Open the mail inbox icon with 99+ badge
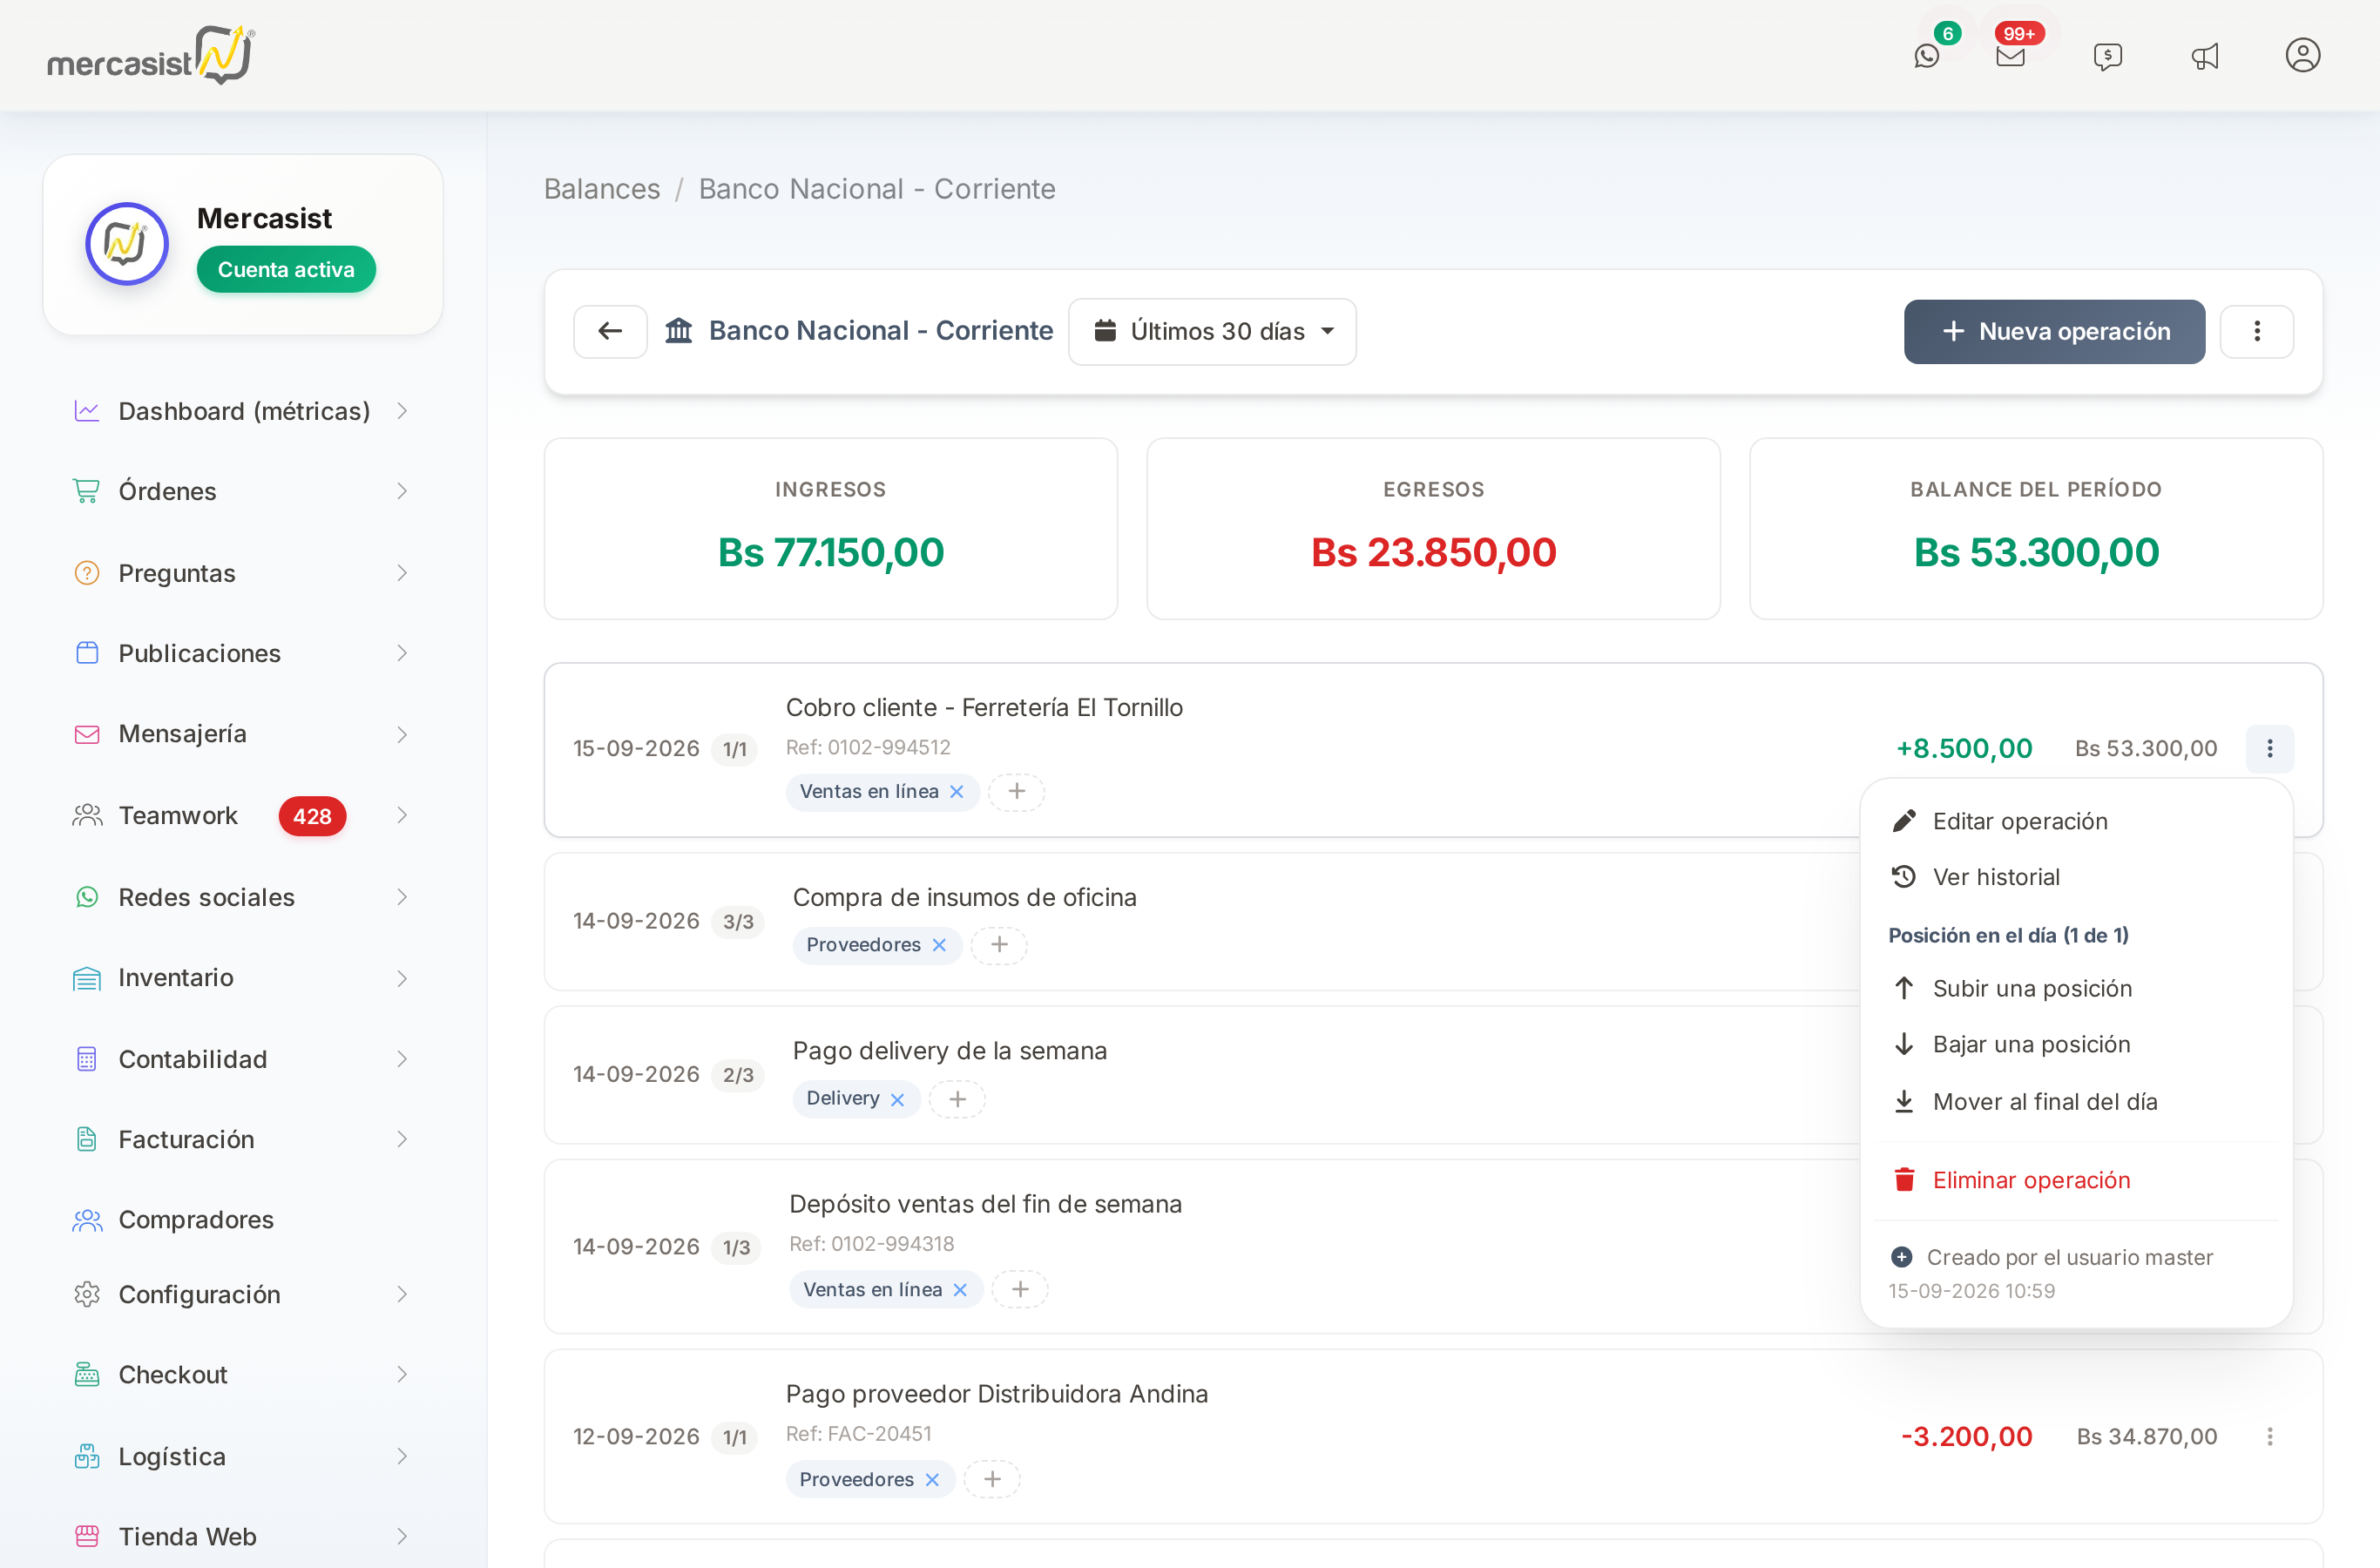2380x1568 pixels. (2010, 56)
